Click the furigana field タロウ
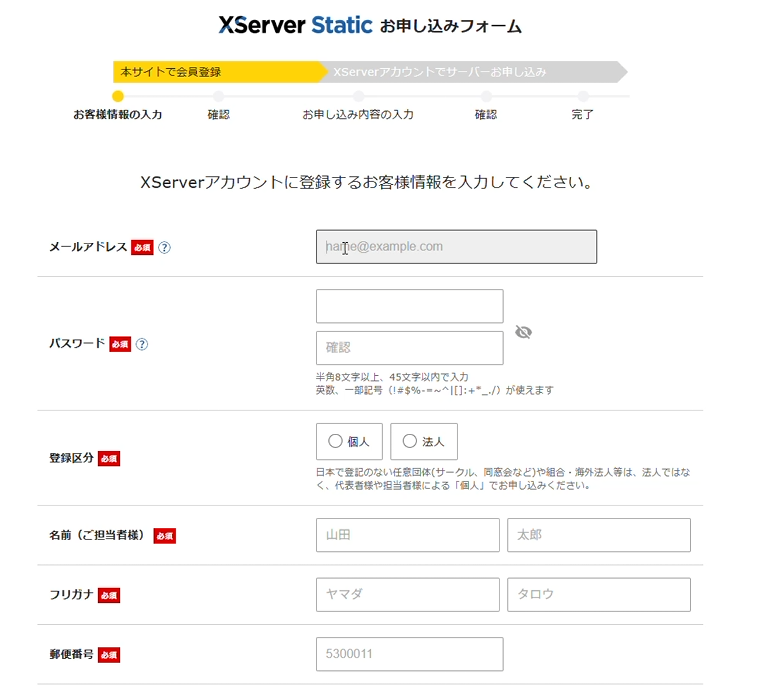The height and width of the screenshot is (689, 780). (x=598, y=594)
